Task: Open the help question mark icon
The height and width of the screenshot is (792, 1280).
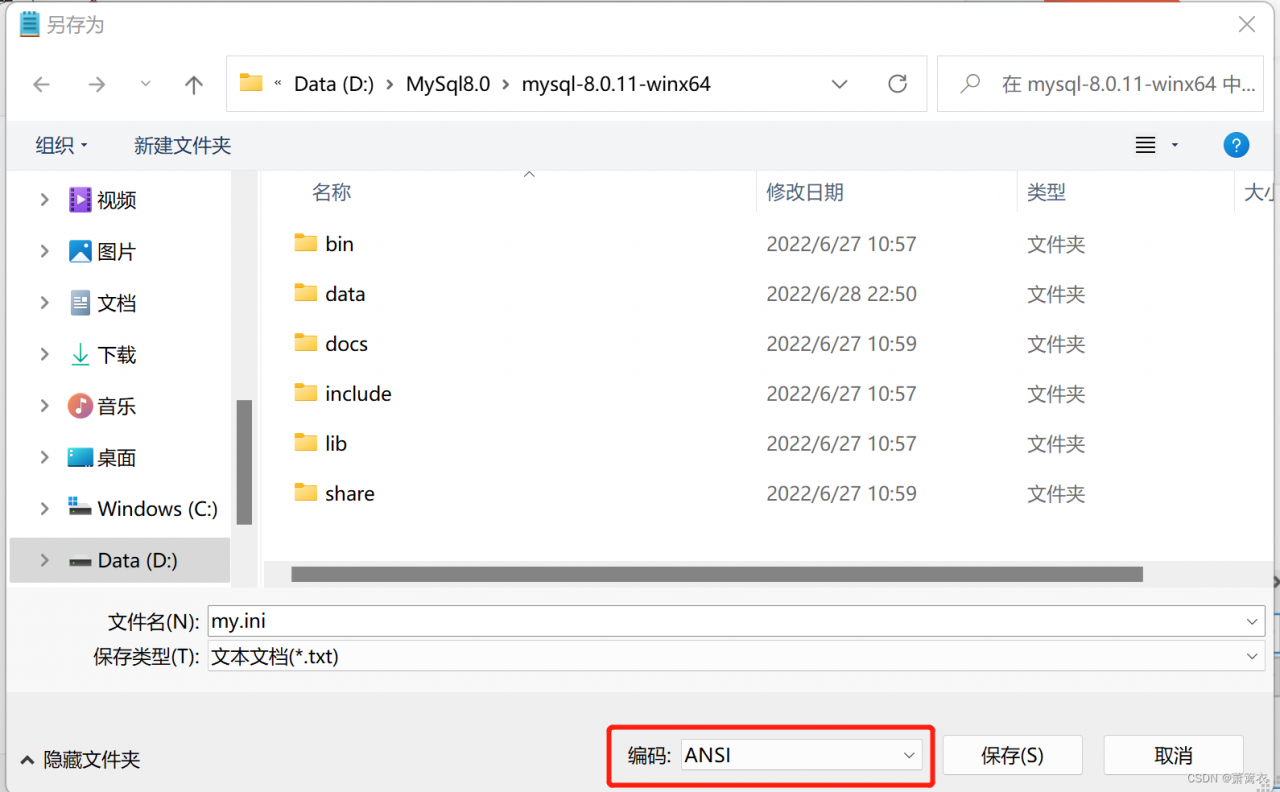Action: coord(1236,145)
